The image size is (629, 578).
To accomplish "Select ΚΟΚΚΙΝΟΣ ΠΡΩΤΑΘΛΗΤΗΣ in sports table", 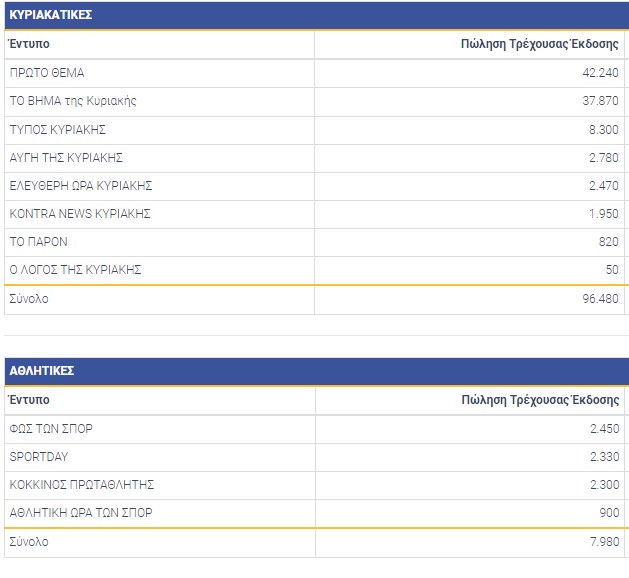I will click(82, 485).
